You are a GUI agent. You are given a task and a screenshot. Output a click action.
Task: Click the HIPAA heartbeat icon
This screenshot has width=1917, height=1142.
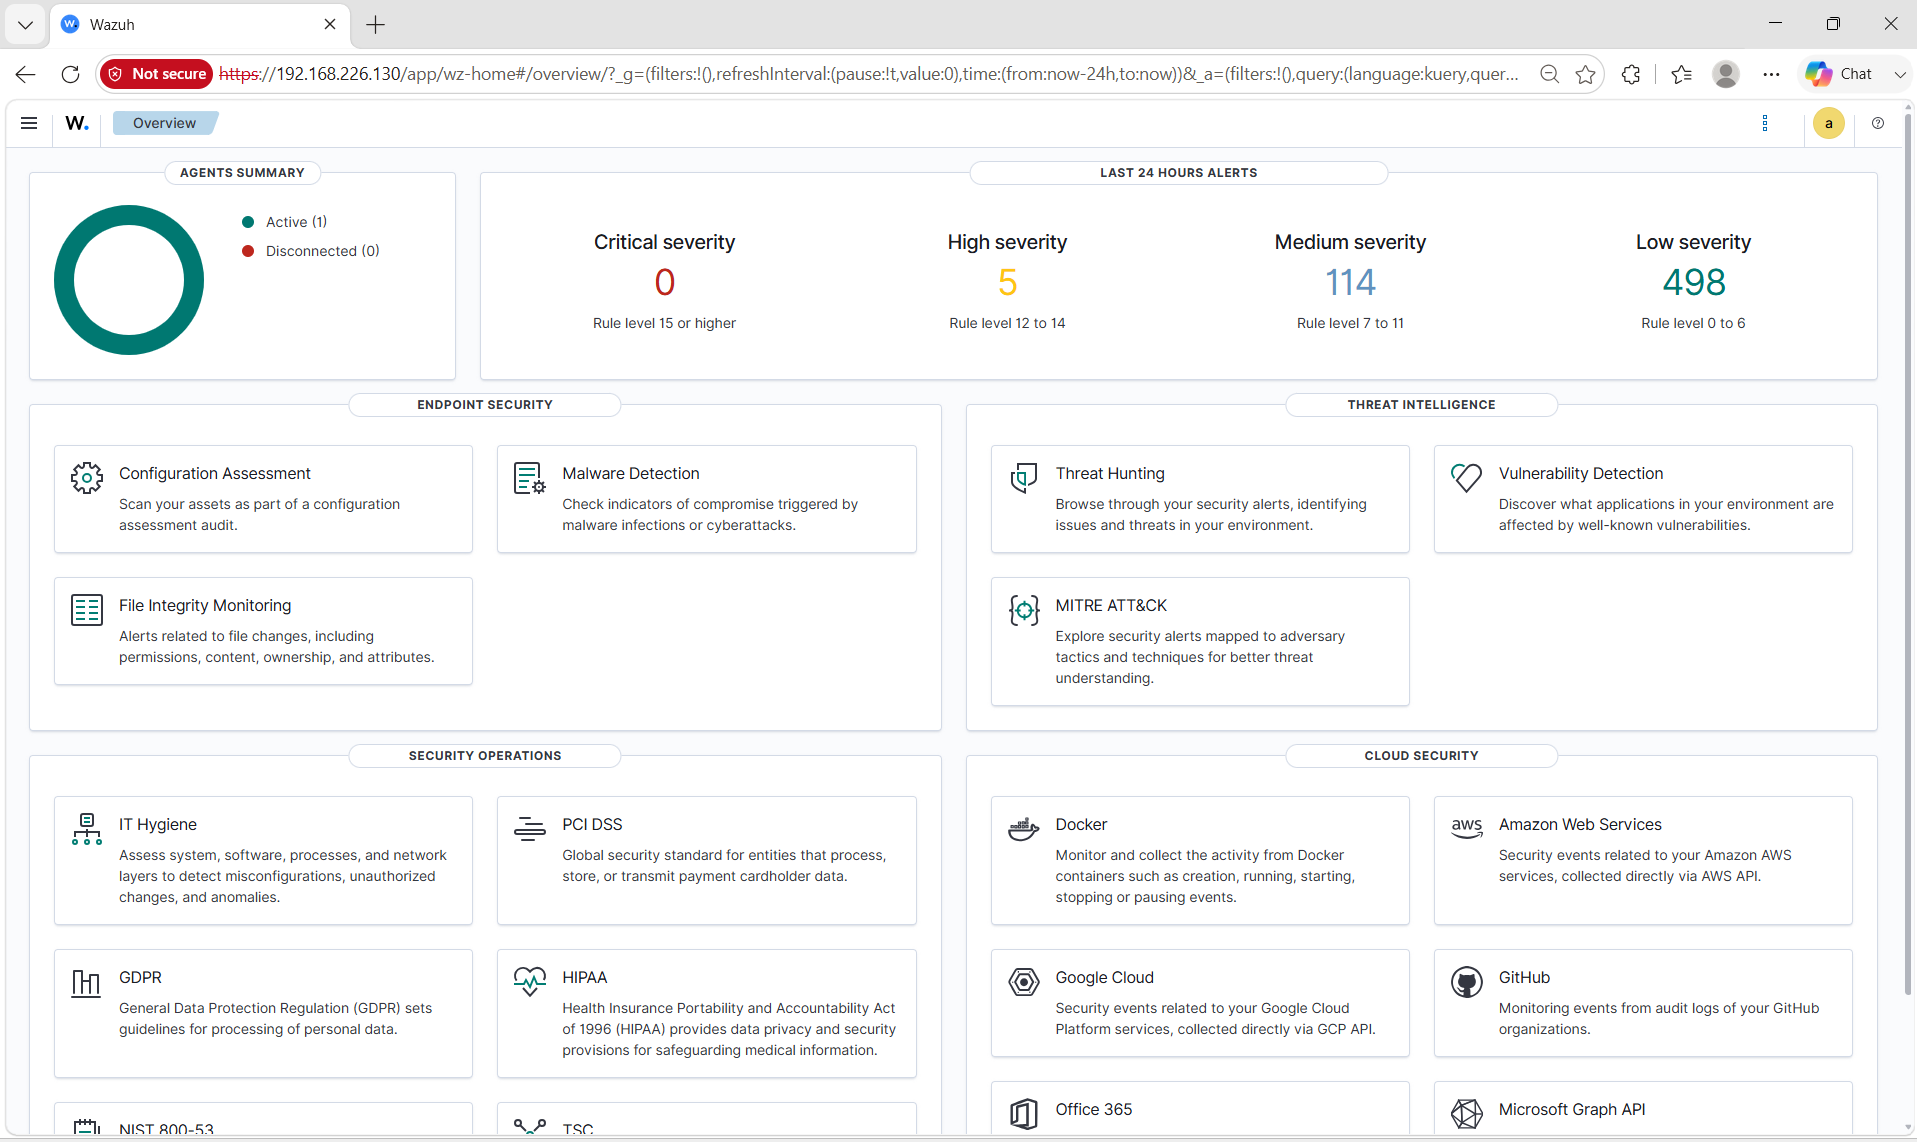click(x=530, y=982)
